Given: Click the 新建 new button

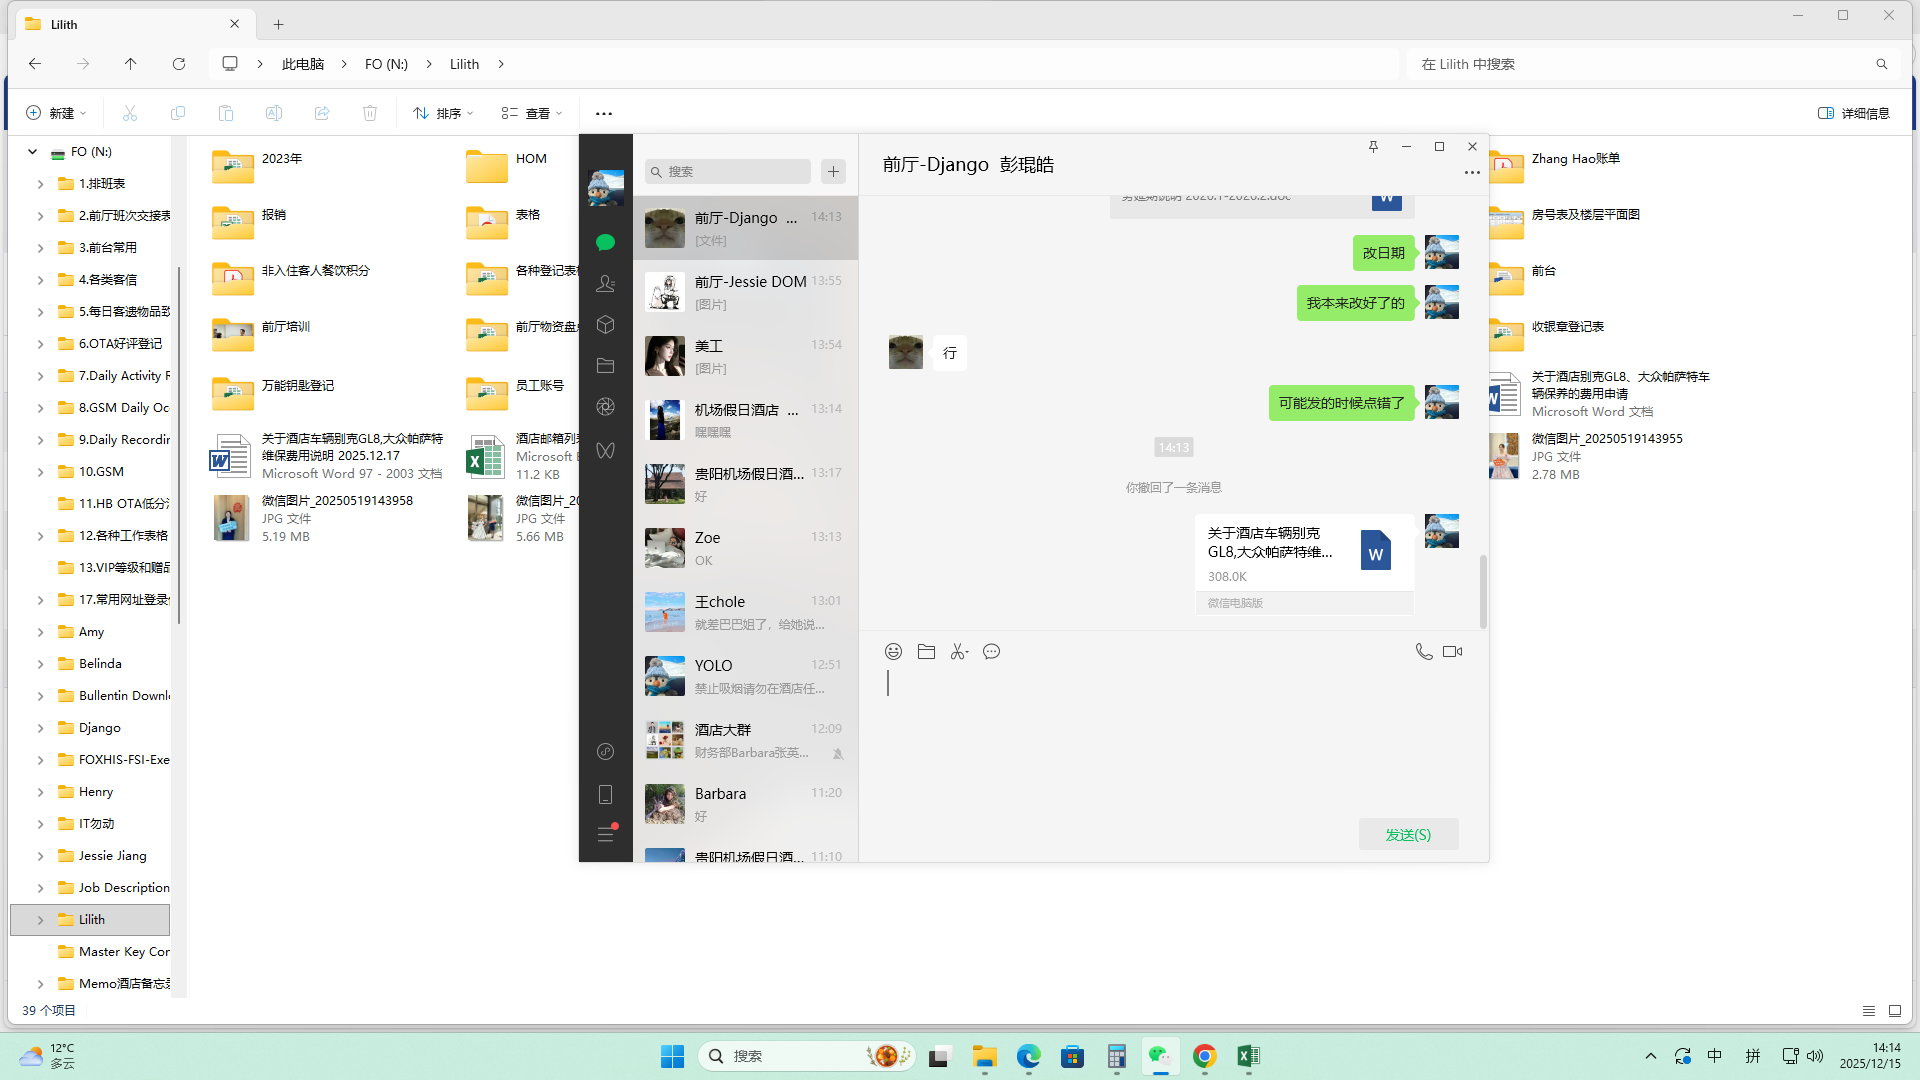Looking at the screenshot, I should [x=56, y=113].
